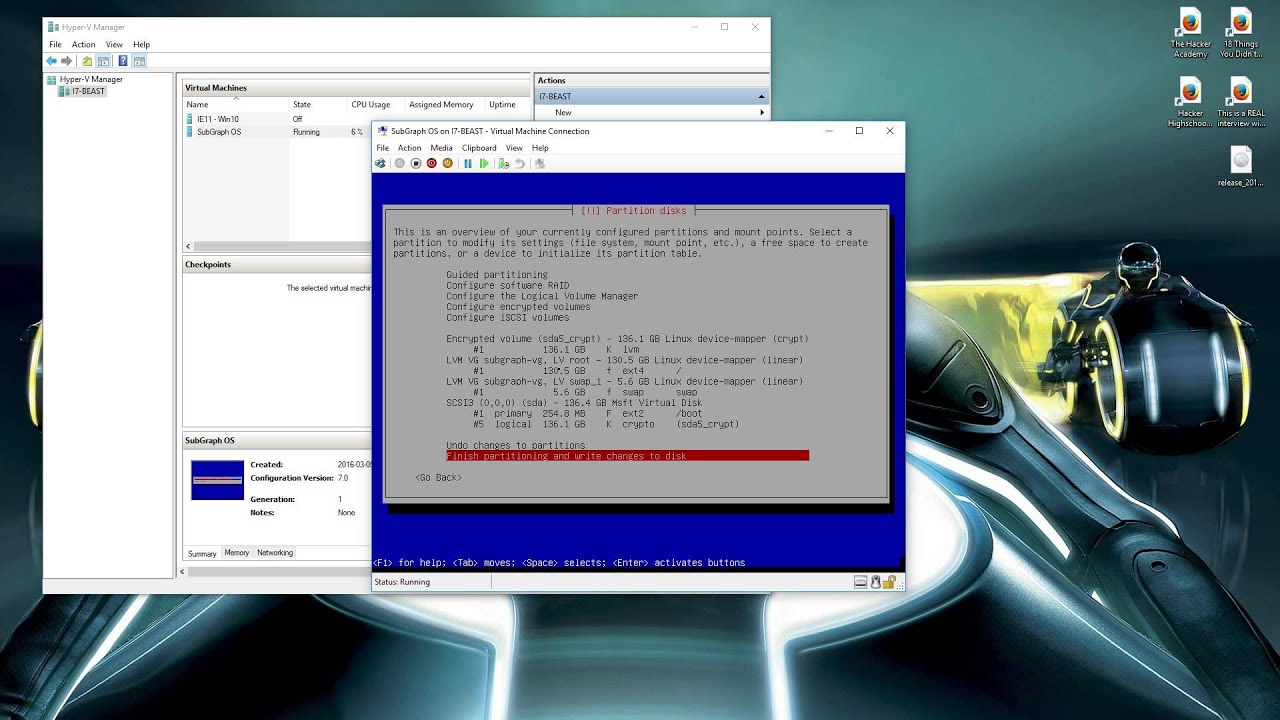Select Configure encrypted volumes option
The width and height of the screenshot is (1280, 720).
point(518,307)
